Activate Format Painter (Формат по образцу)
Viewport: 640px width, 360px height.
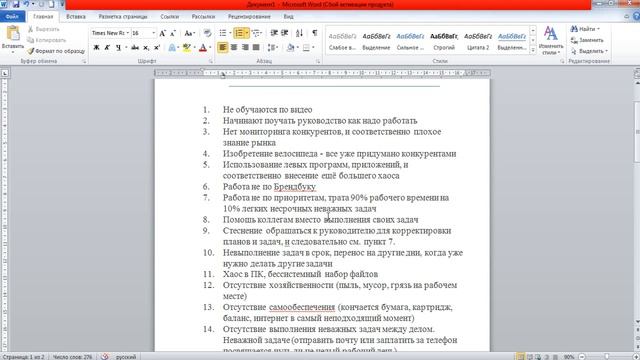pyautogui.click(x=56, y=51)
